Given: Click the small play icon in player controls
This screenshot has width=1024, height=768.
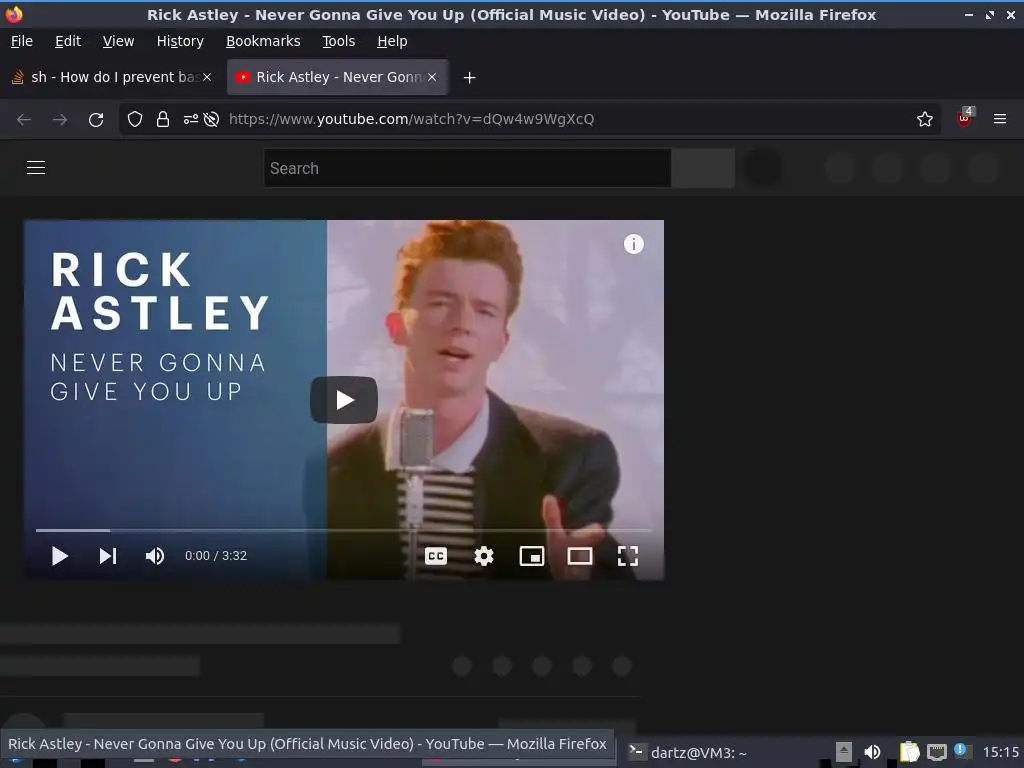Looking at the screenshot, I should pyautogui.click(x=59, y=556).
